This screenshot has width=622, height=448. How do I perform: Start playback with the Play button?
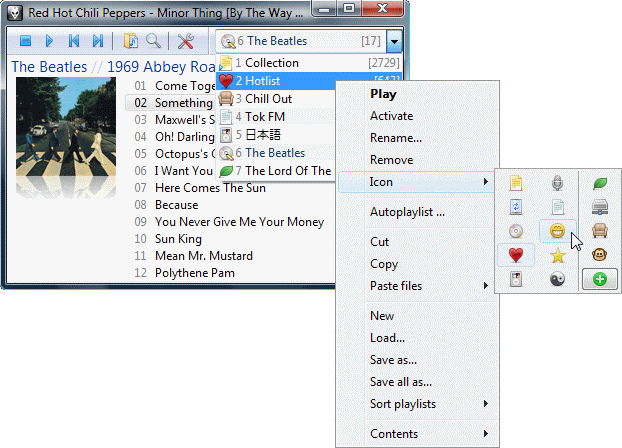click(49, 41)
